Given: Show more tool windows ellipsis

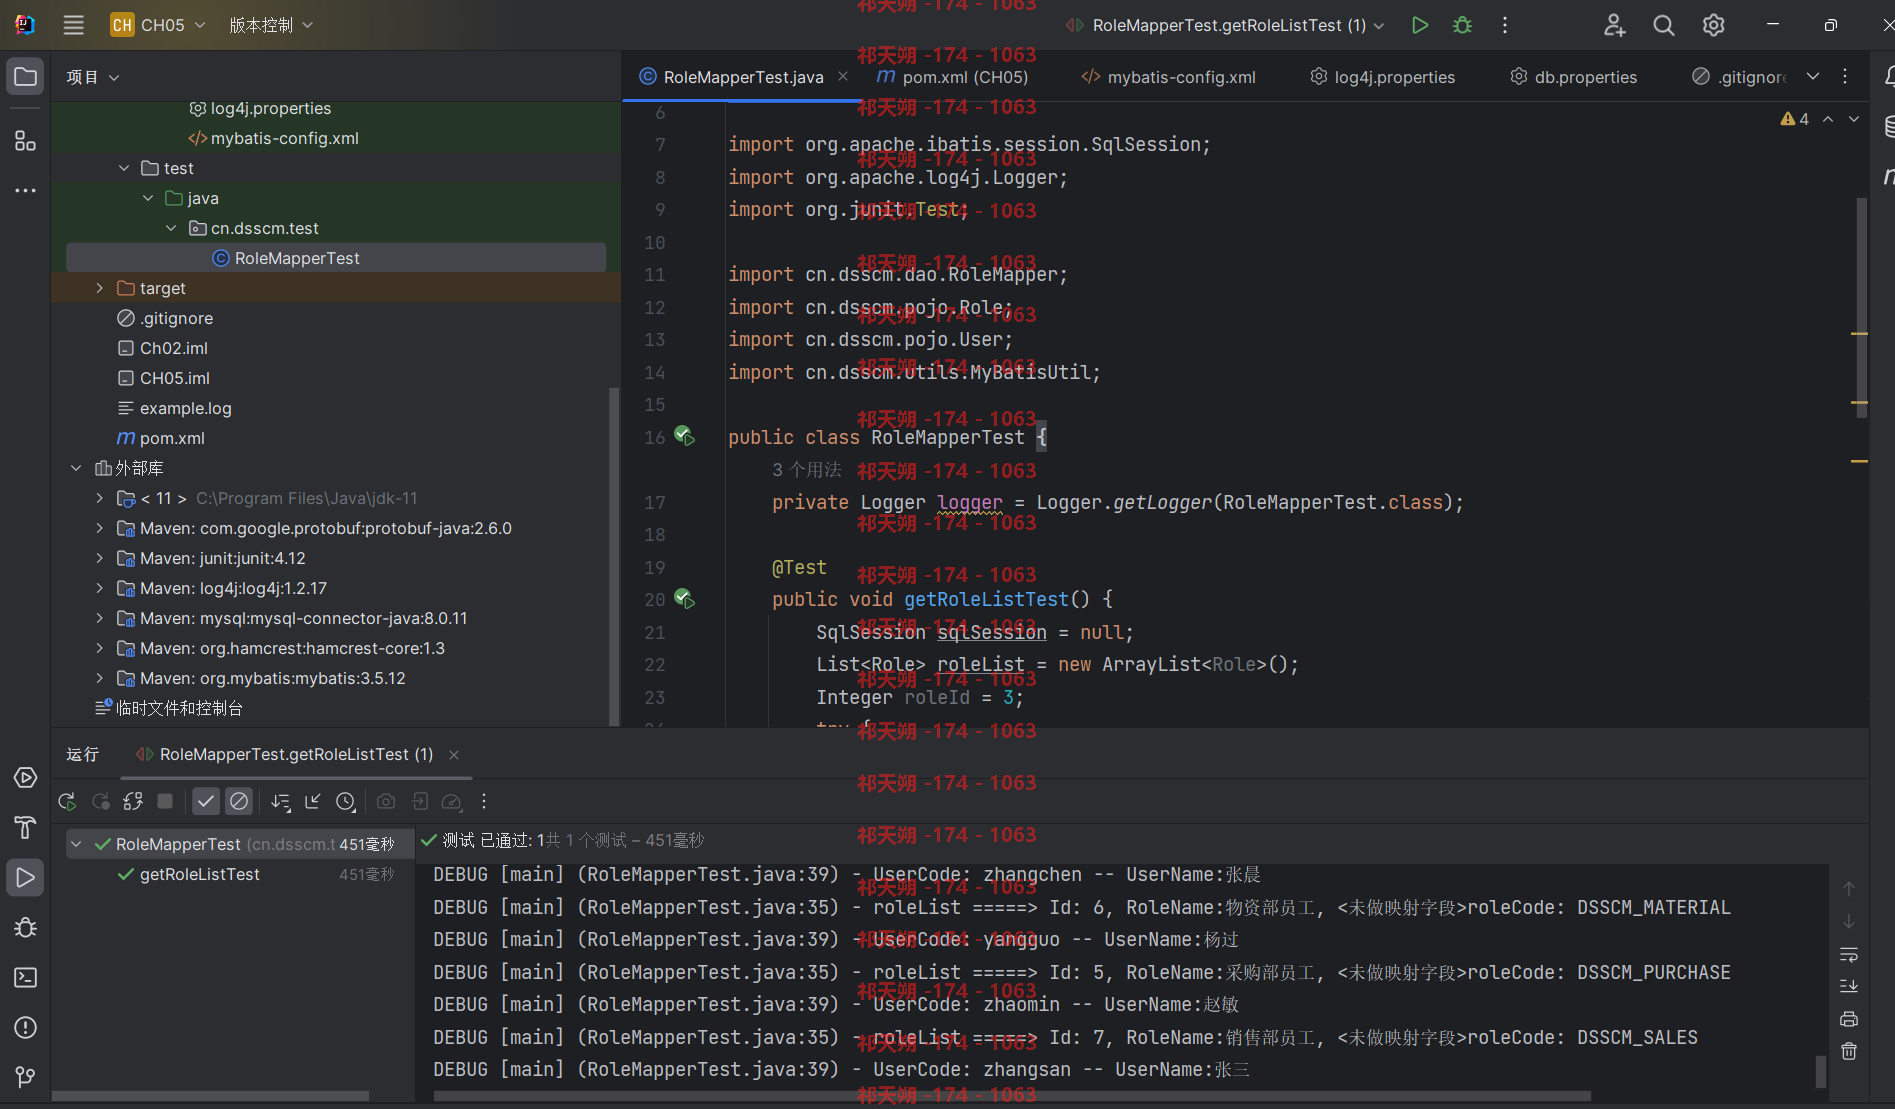Looking at the screenshot, I should coord(26,190).
